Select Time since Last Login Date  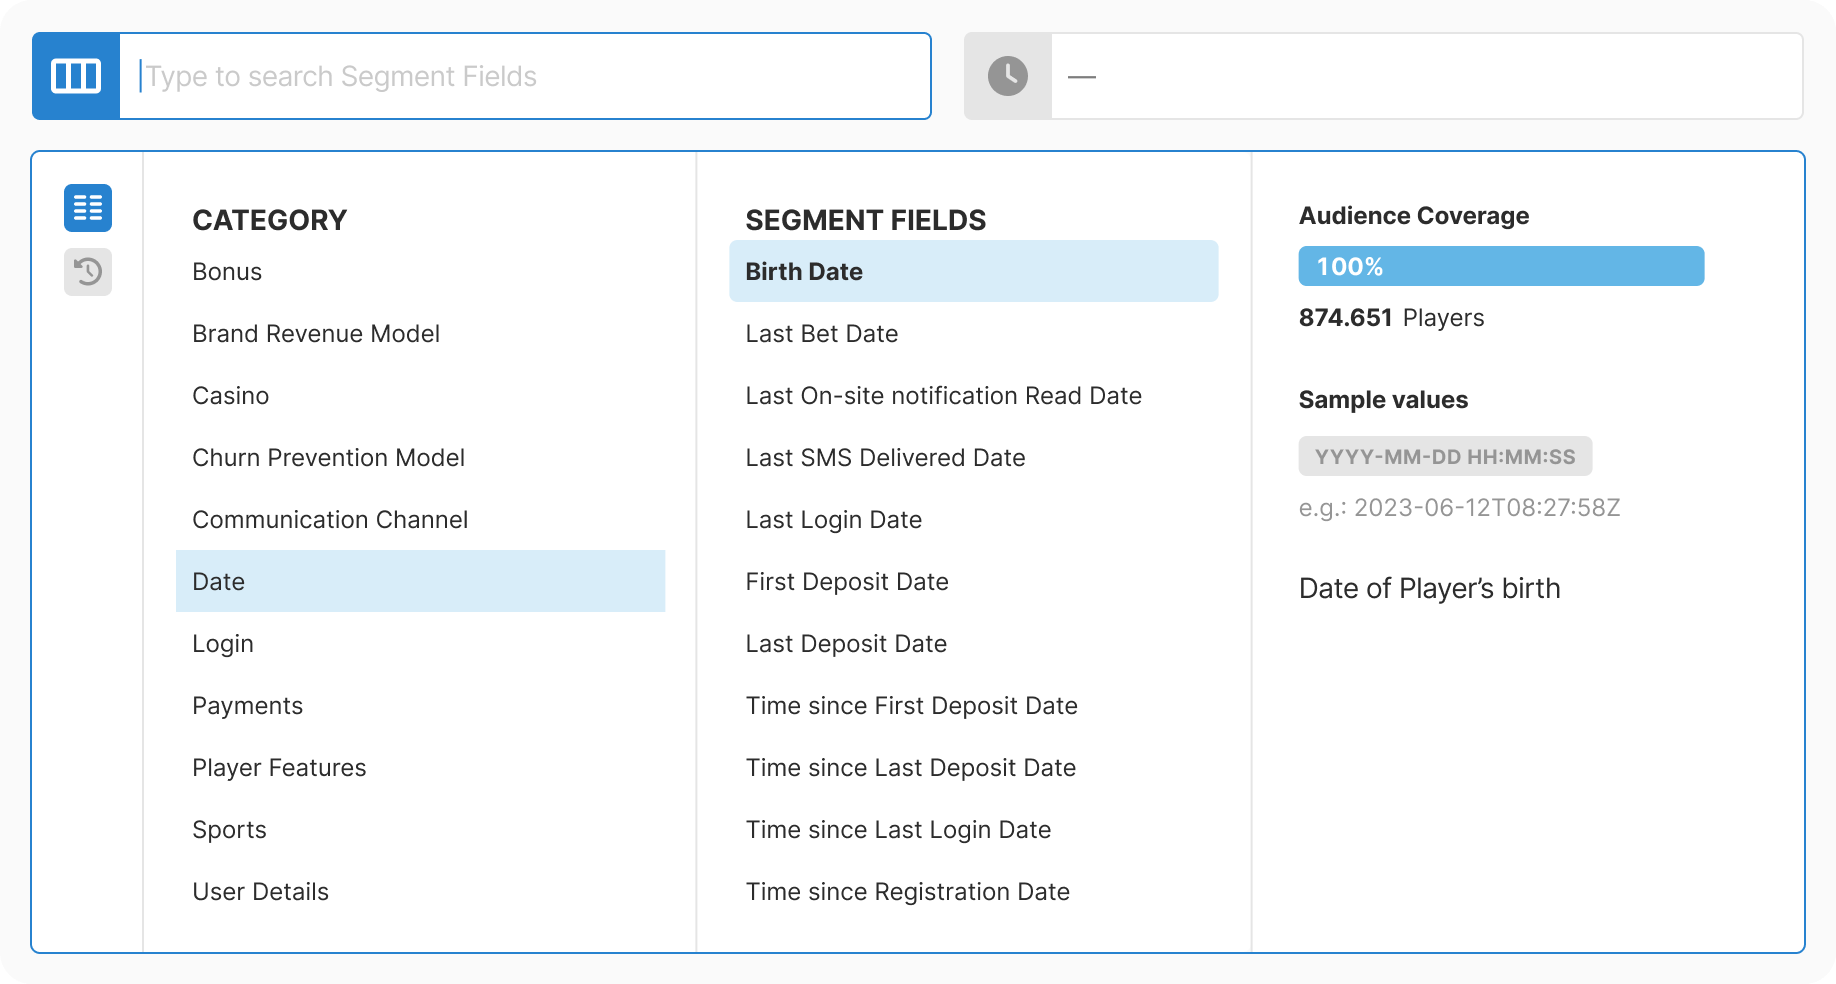[x=898, y=829]
